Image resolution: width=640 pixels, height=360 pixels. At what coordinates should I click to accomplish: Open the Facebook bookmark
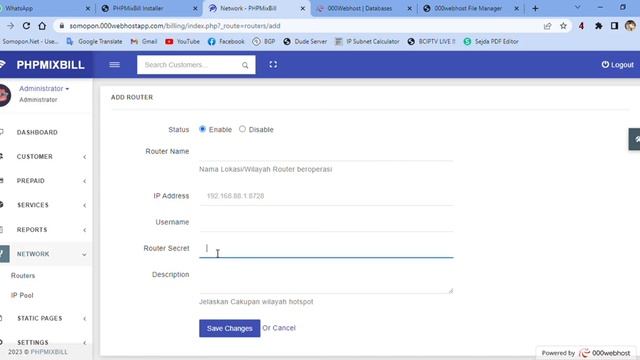pos(226,42)
